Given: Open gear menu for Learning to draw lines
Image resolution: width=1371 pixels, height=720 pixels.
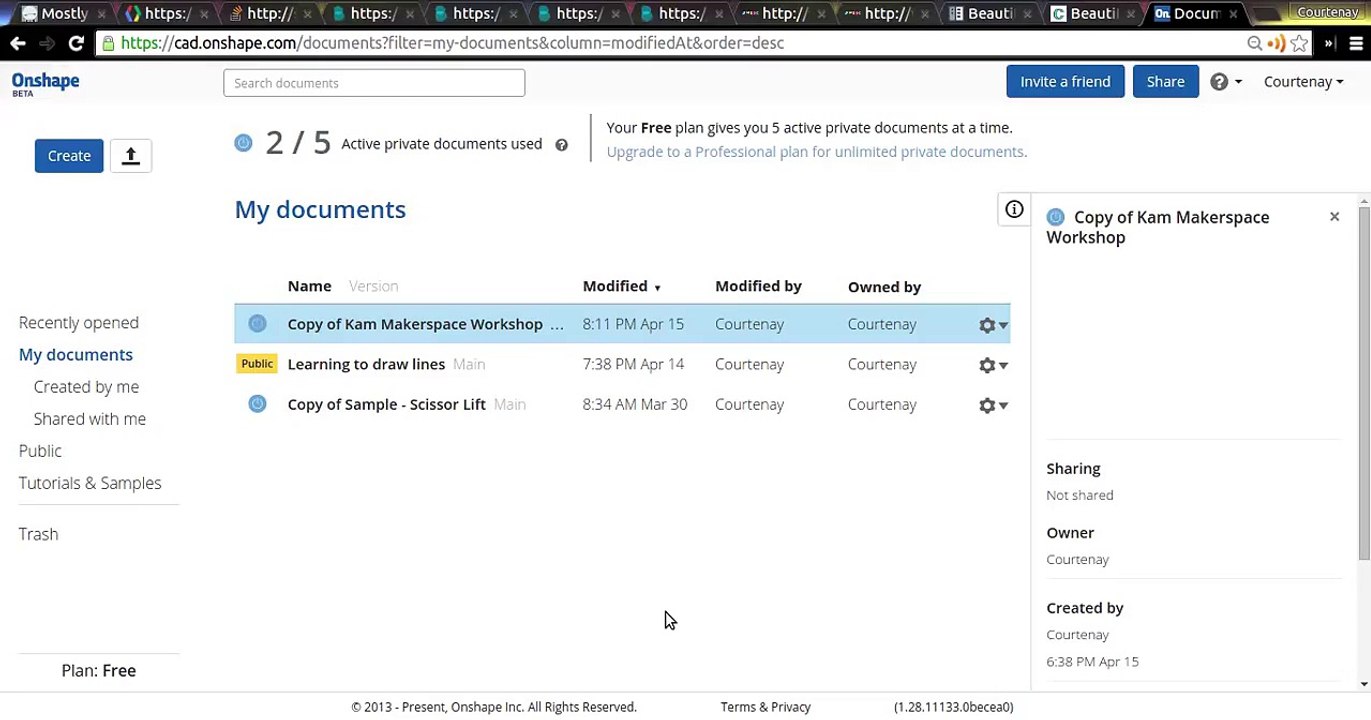Looking at the screenshot, I should coord(993,365).
